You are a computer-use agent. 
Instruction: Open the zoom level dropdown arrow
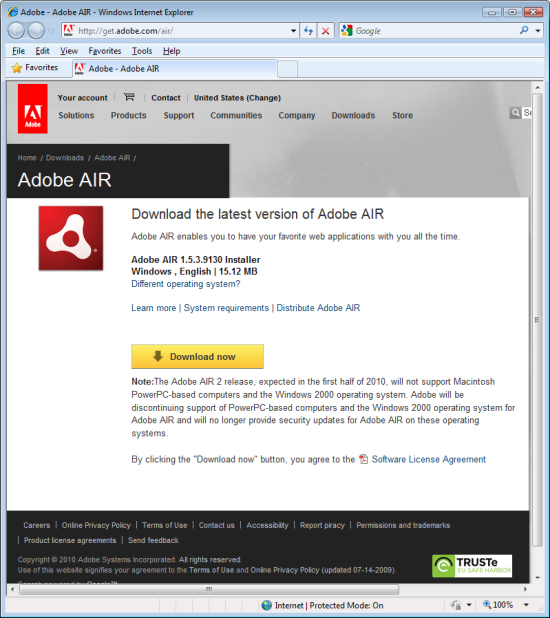click(526, 605)
